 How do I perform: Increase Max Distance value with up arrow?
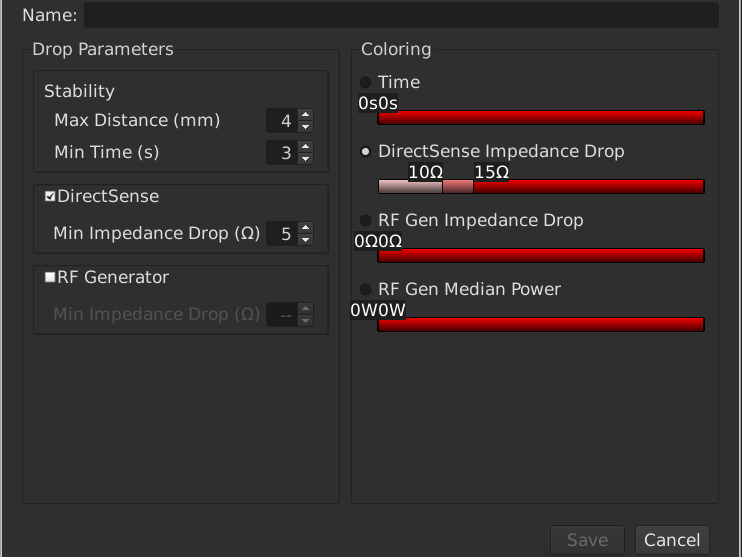tap(306, 115)
